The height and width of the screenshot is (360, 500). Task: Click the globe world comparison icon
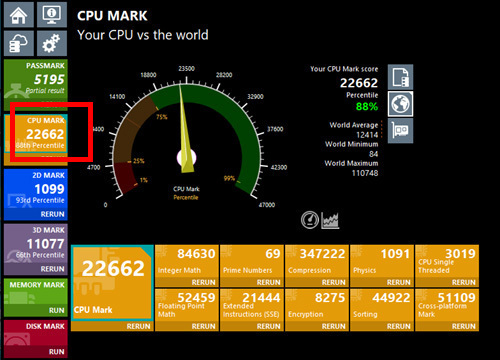click(400, 104)
